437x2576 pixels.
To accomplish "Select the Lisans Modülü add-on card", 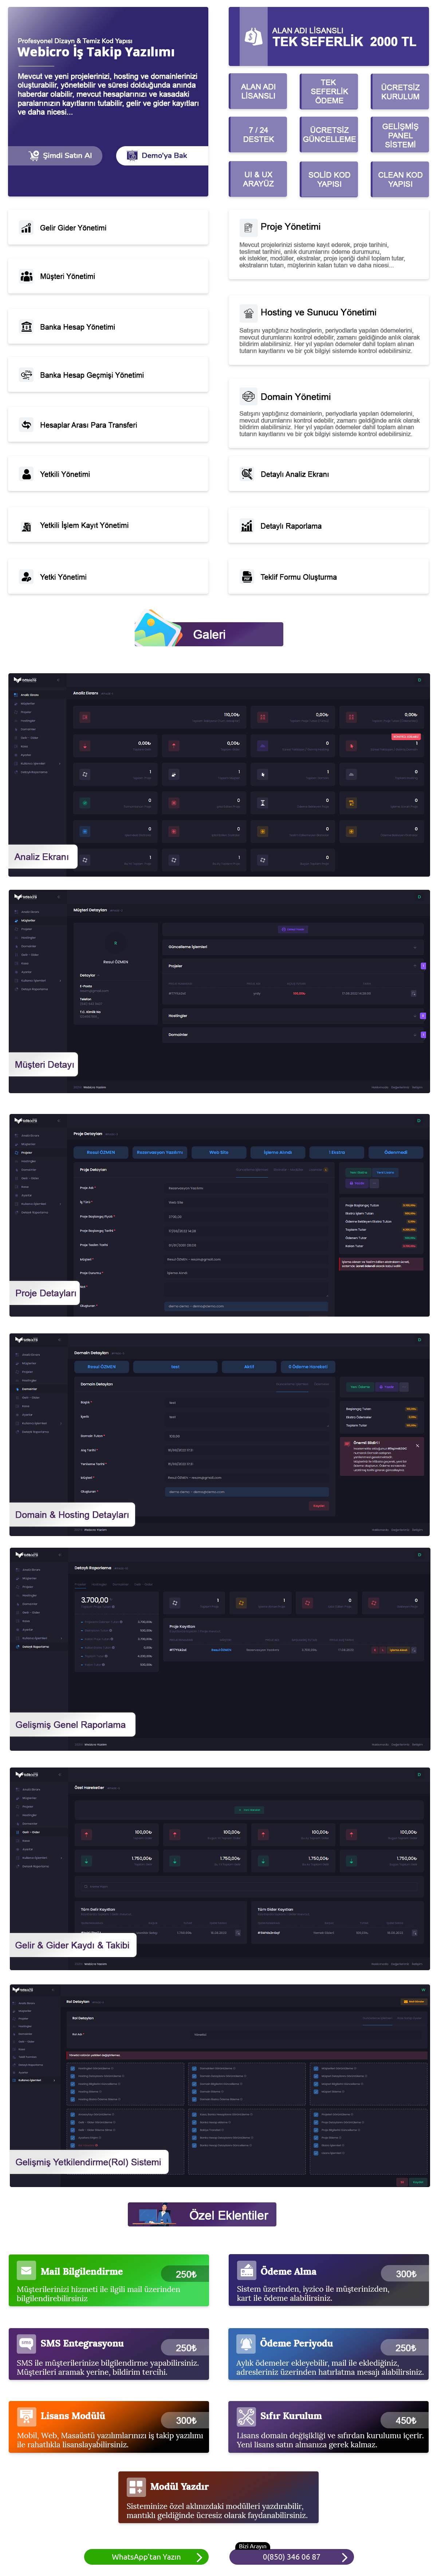I will pyautogui.click(x=109, y=2427).
